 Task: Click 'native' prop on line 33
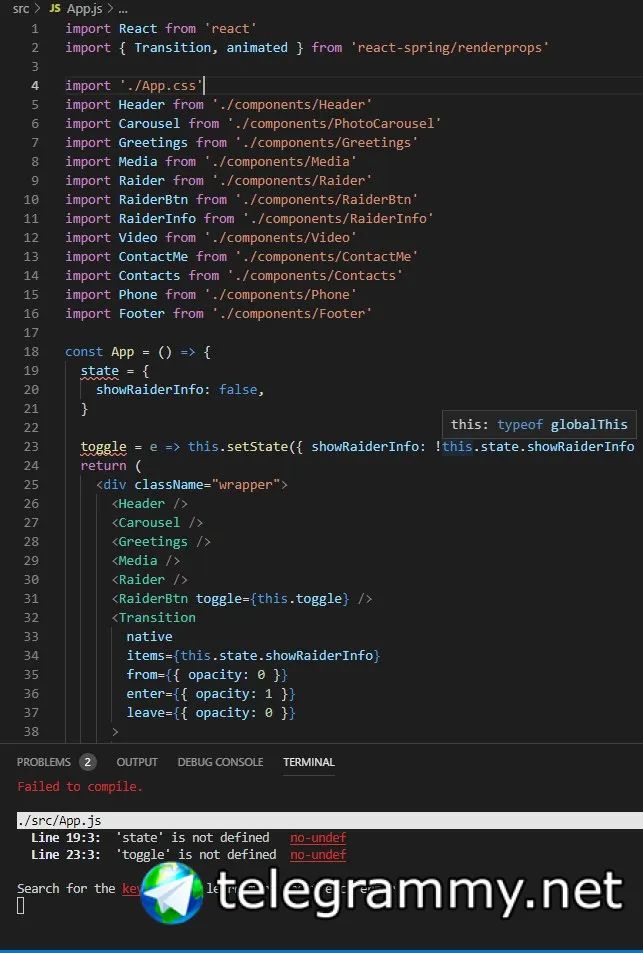(150, 636)
